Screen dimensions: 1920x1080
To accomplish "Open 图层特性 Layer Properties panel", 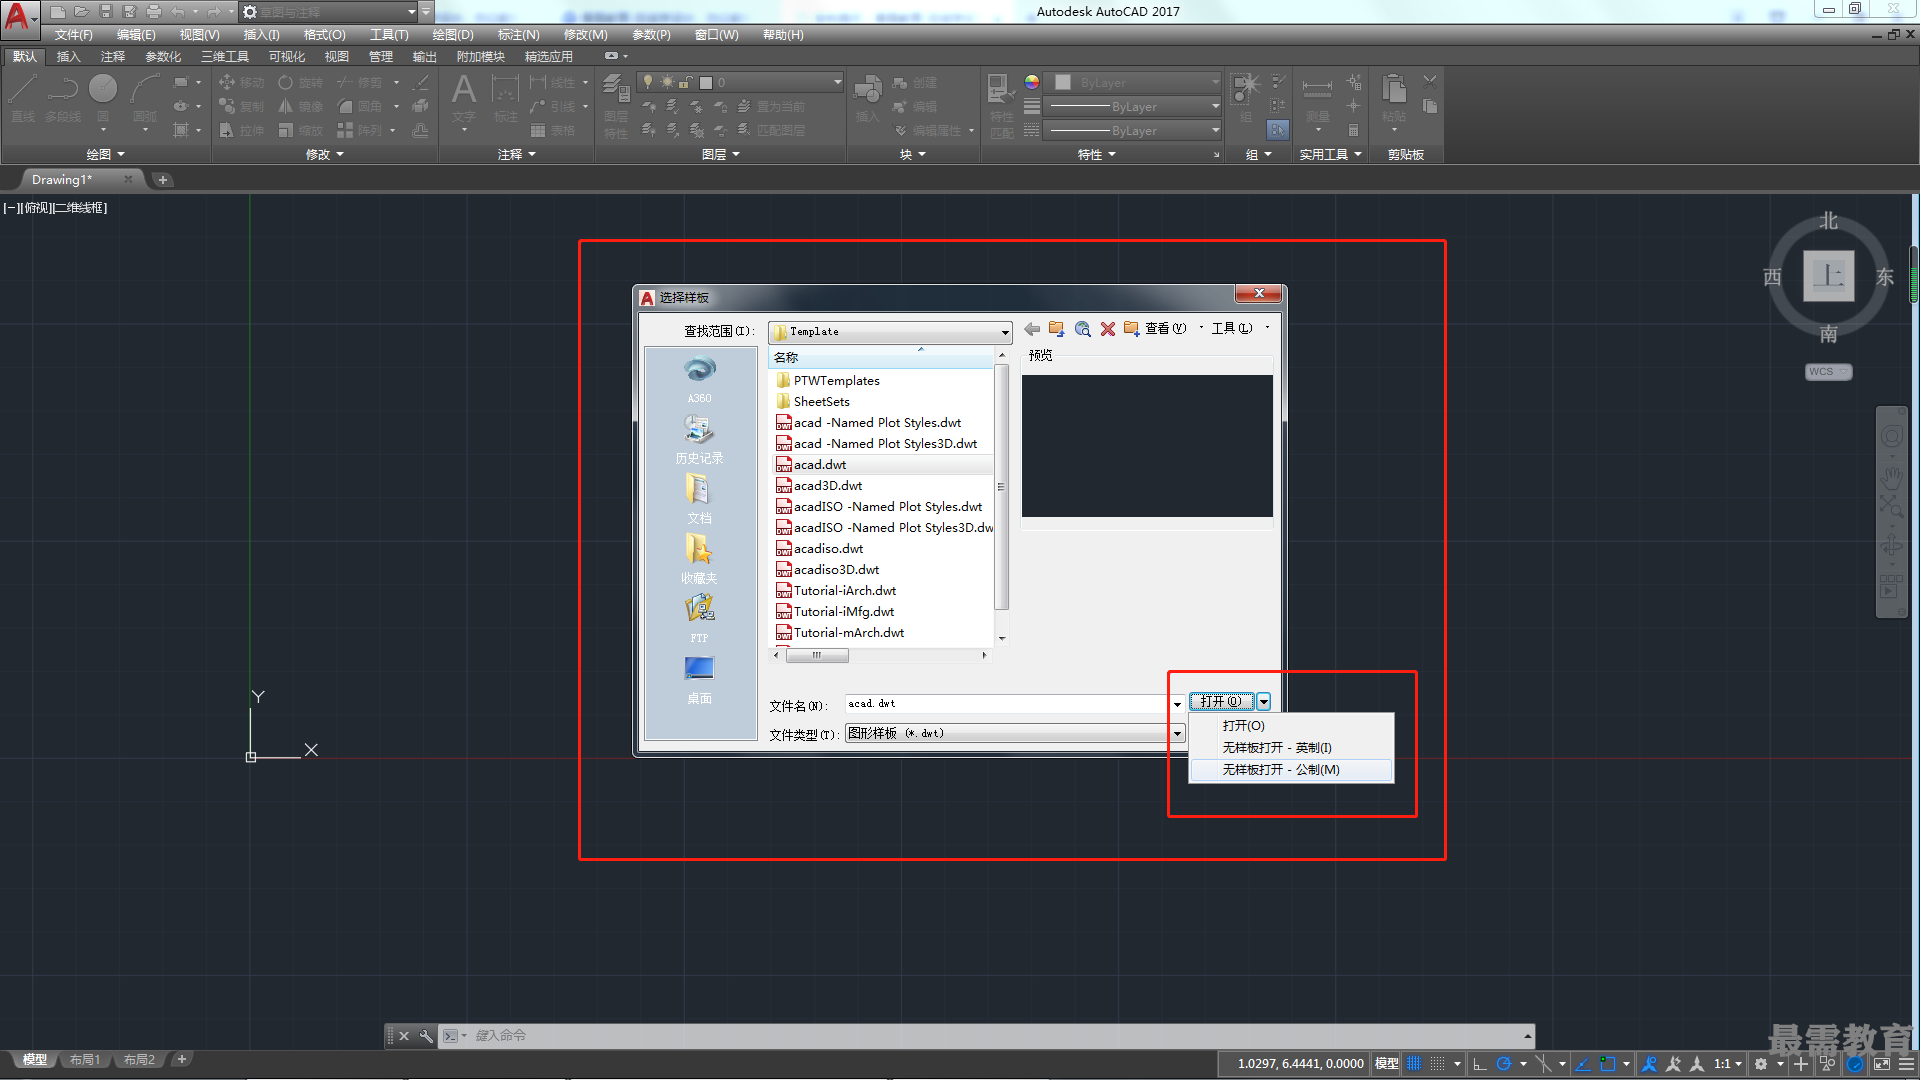I will pos(616,105).
